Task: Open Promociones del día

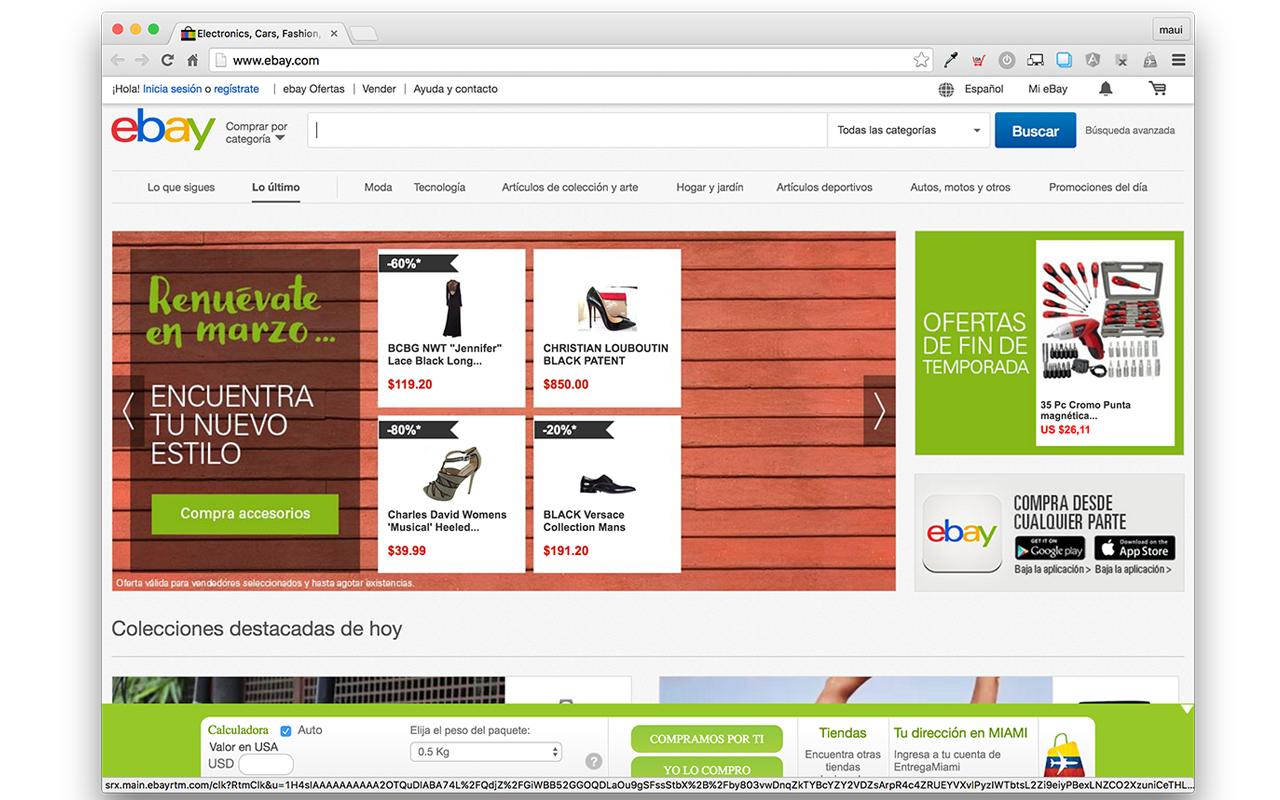Action: 1098,187
